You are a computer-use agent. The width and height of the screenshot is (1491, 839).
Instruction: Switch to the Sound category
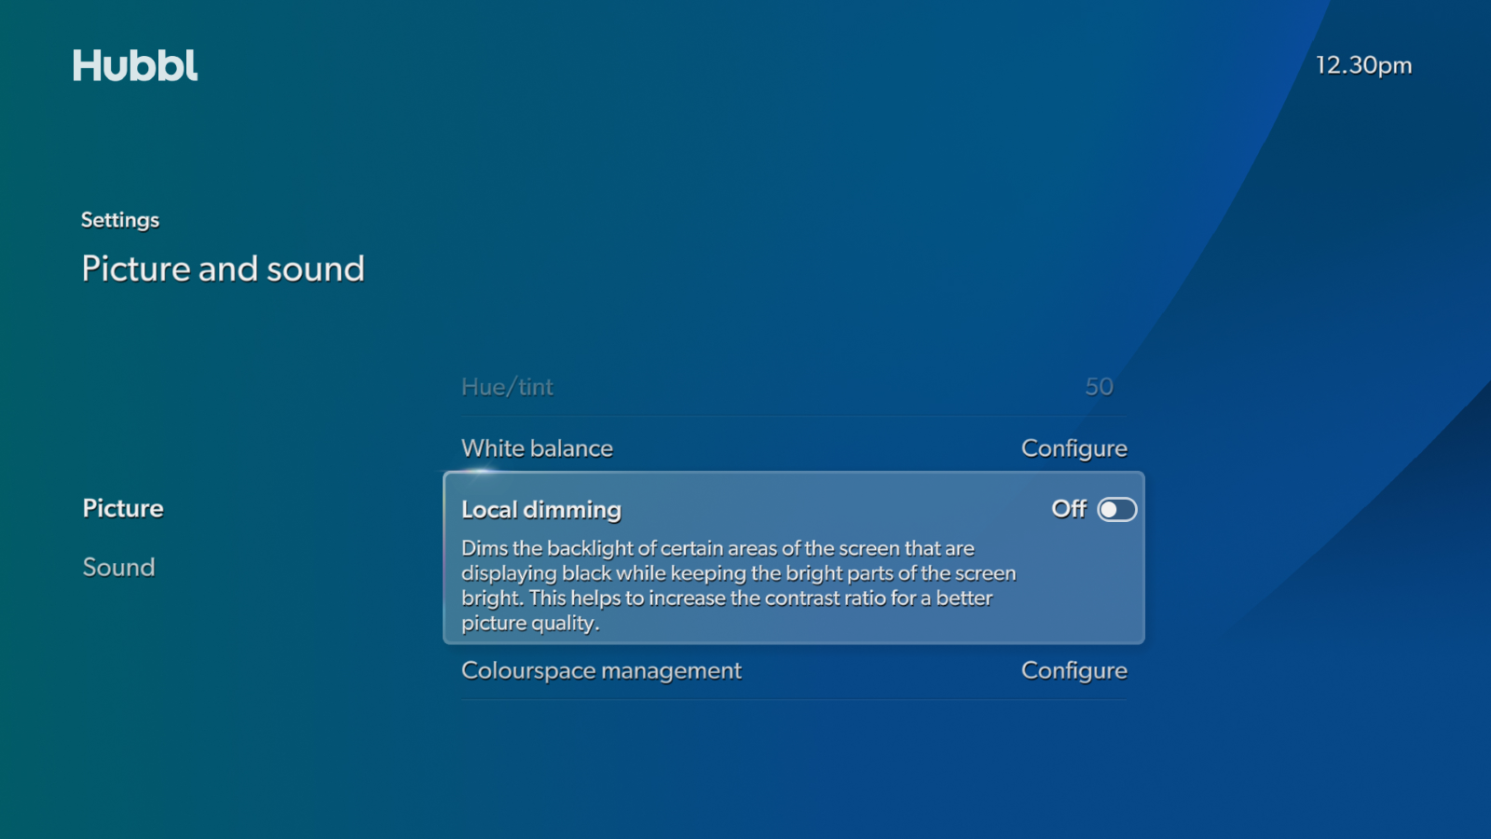tap(118, 567)
